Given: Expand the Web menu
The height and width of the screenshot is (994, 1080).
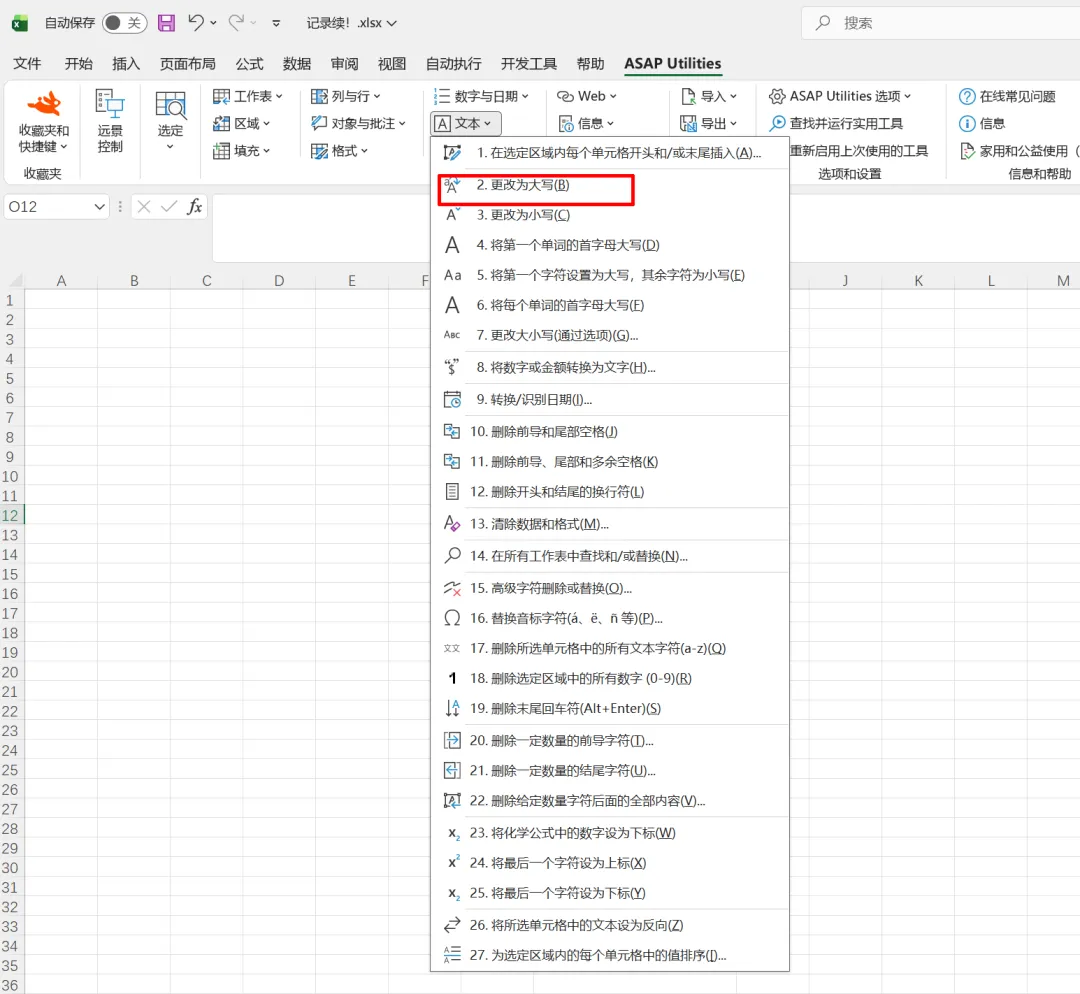Looking at the screenshot, I should click(587, 96).
